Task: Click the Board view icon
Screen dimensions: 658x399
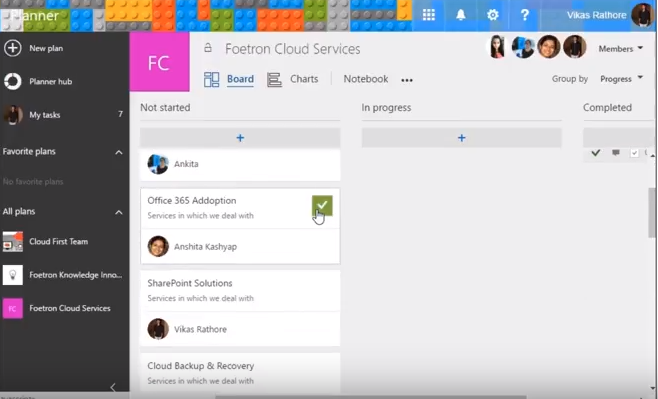Action: pyautogui.click(x=212, y=79)
